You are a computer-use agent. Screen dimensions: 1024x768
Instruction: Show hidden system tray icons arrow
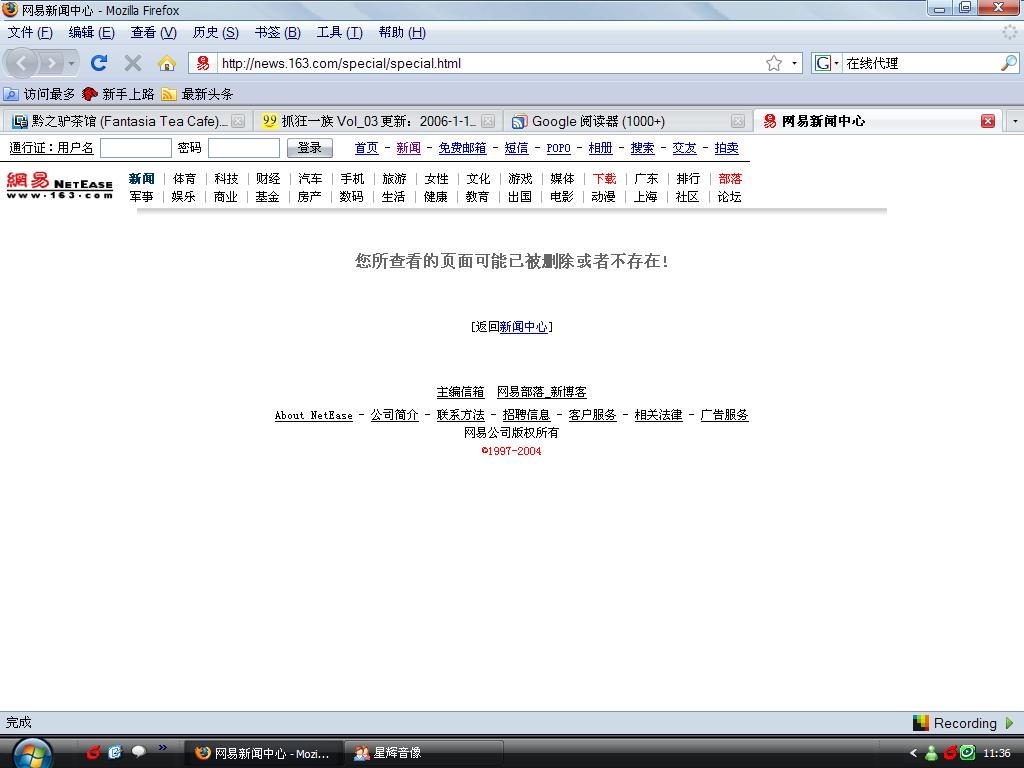point(913,753)
